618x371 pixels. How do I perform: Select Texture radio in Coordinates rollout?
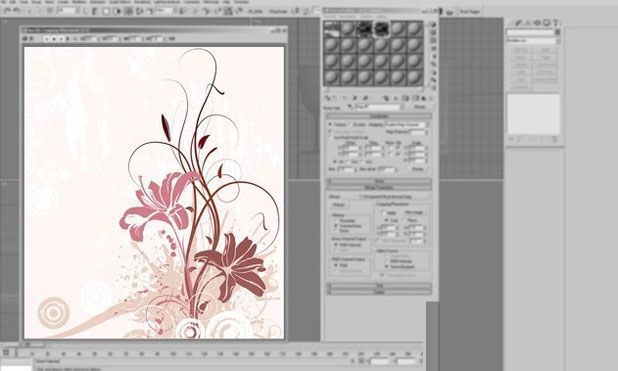[330, 125]
